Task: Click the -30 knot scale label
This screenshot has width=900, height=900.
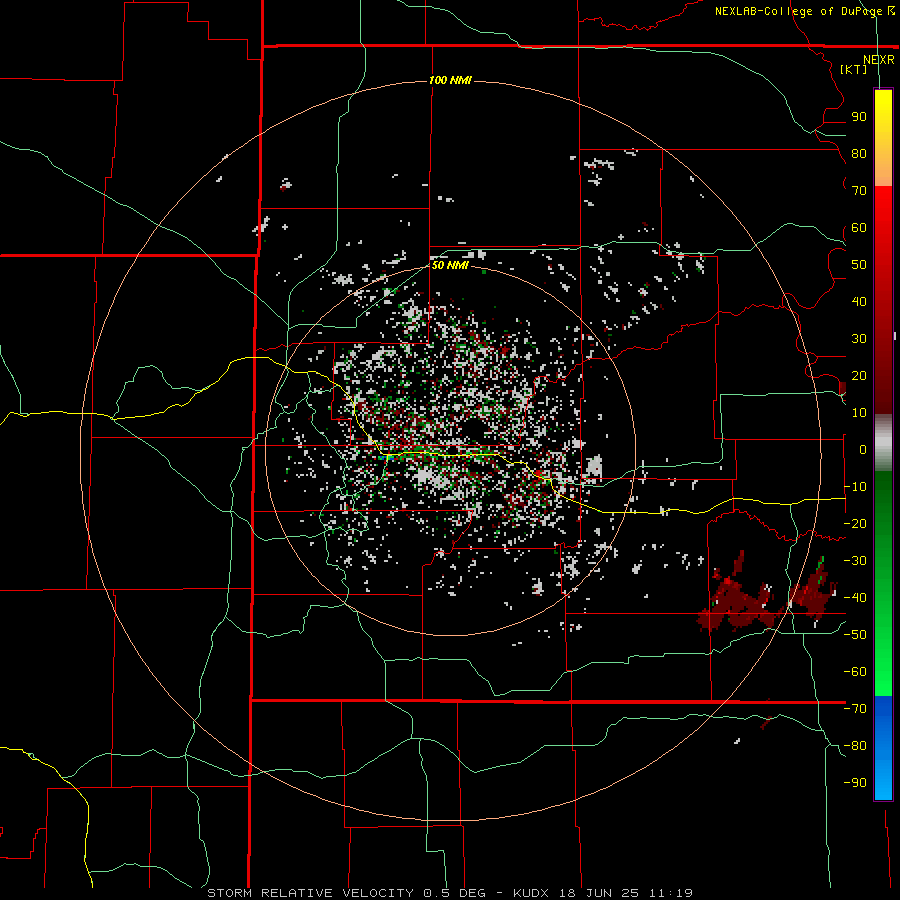Action: [x=855, y=561]
